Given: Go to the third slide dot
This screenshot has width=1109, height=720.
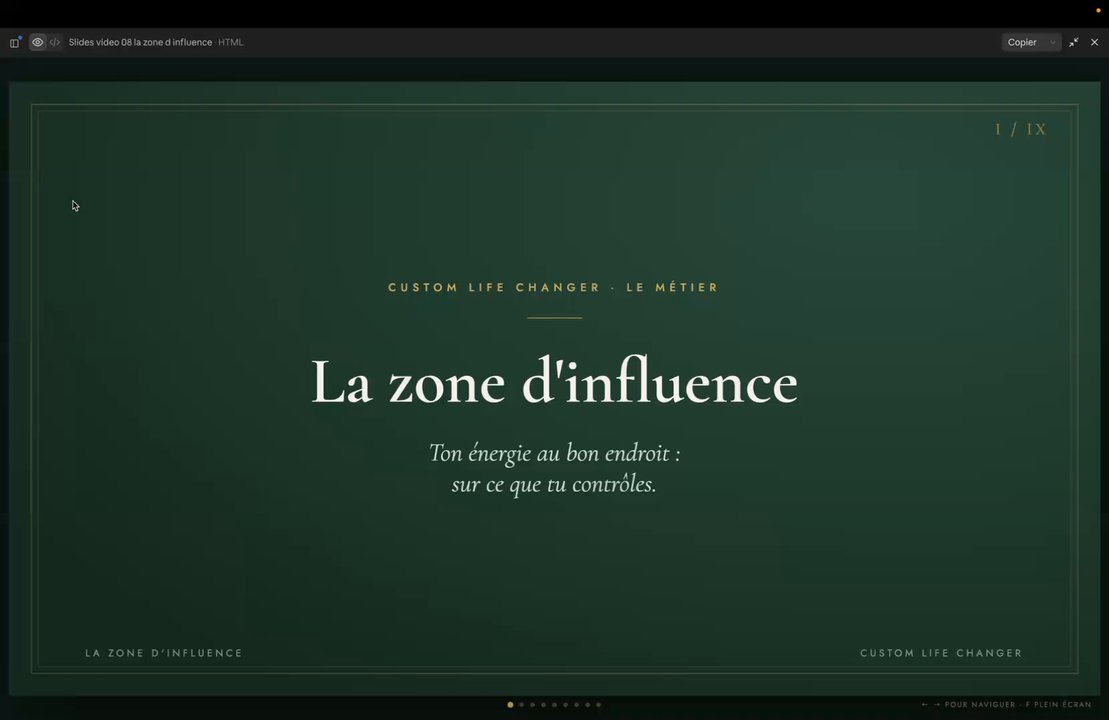Looking at the screenshot, I should click(533, 704).
